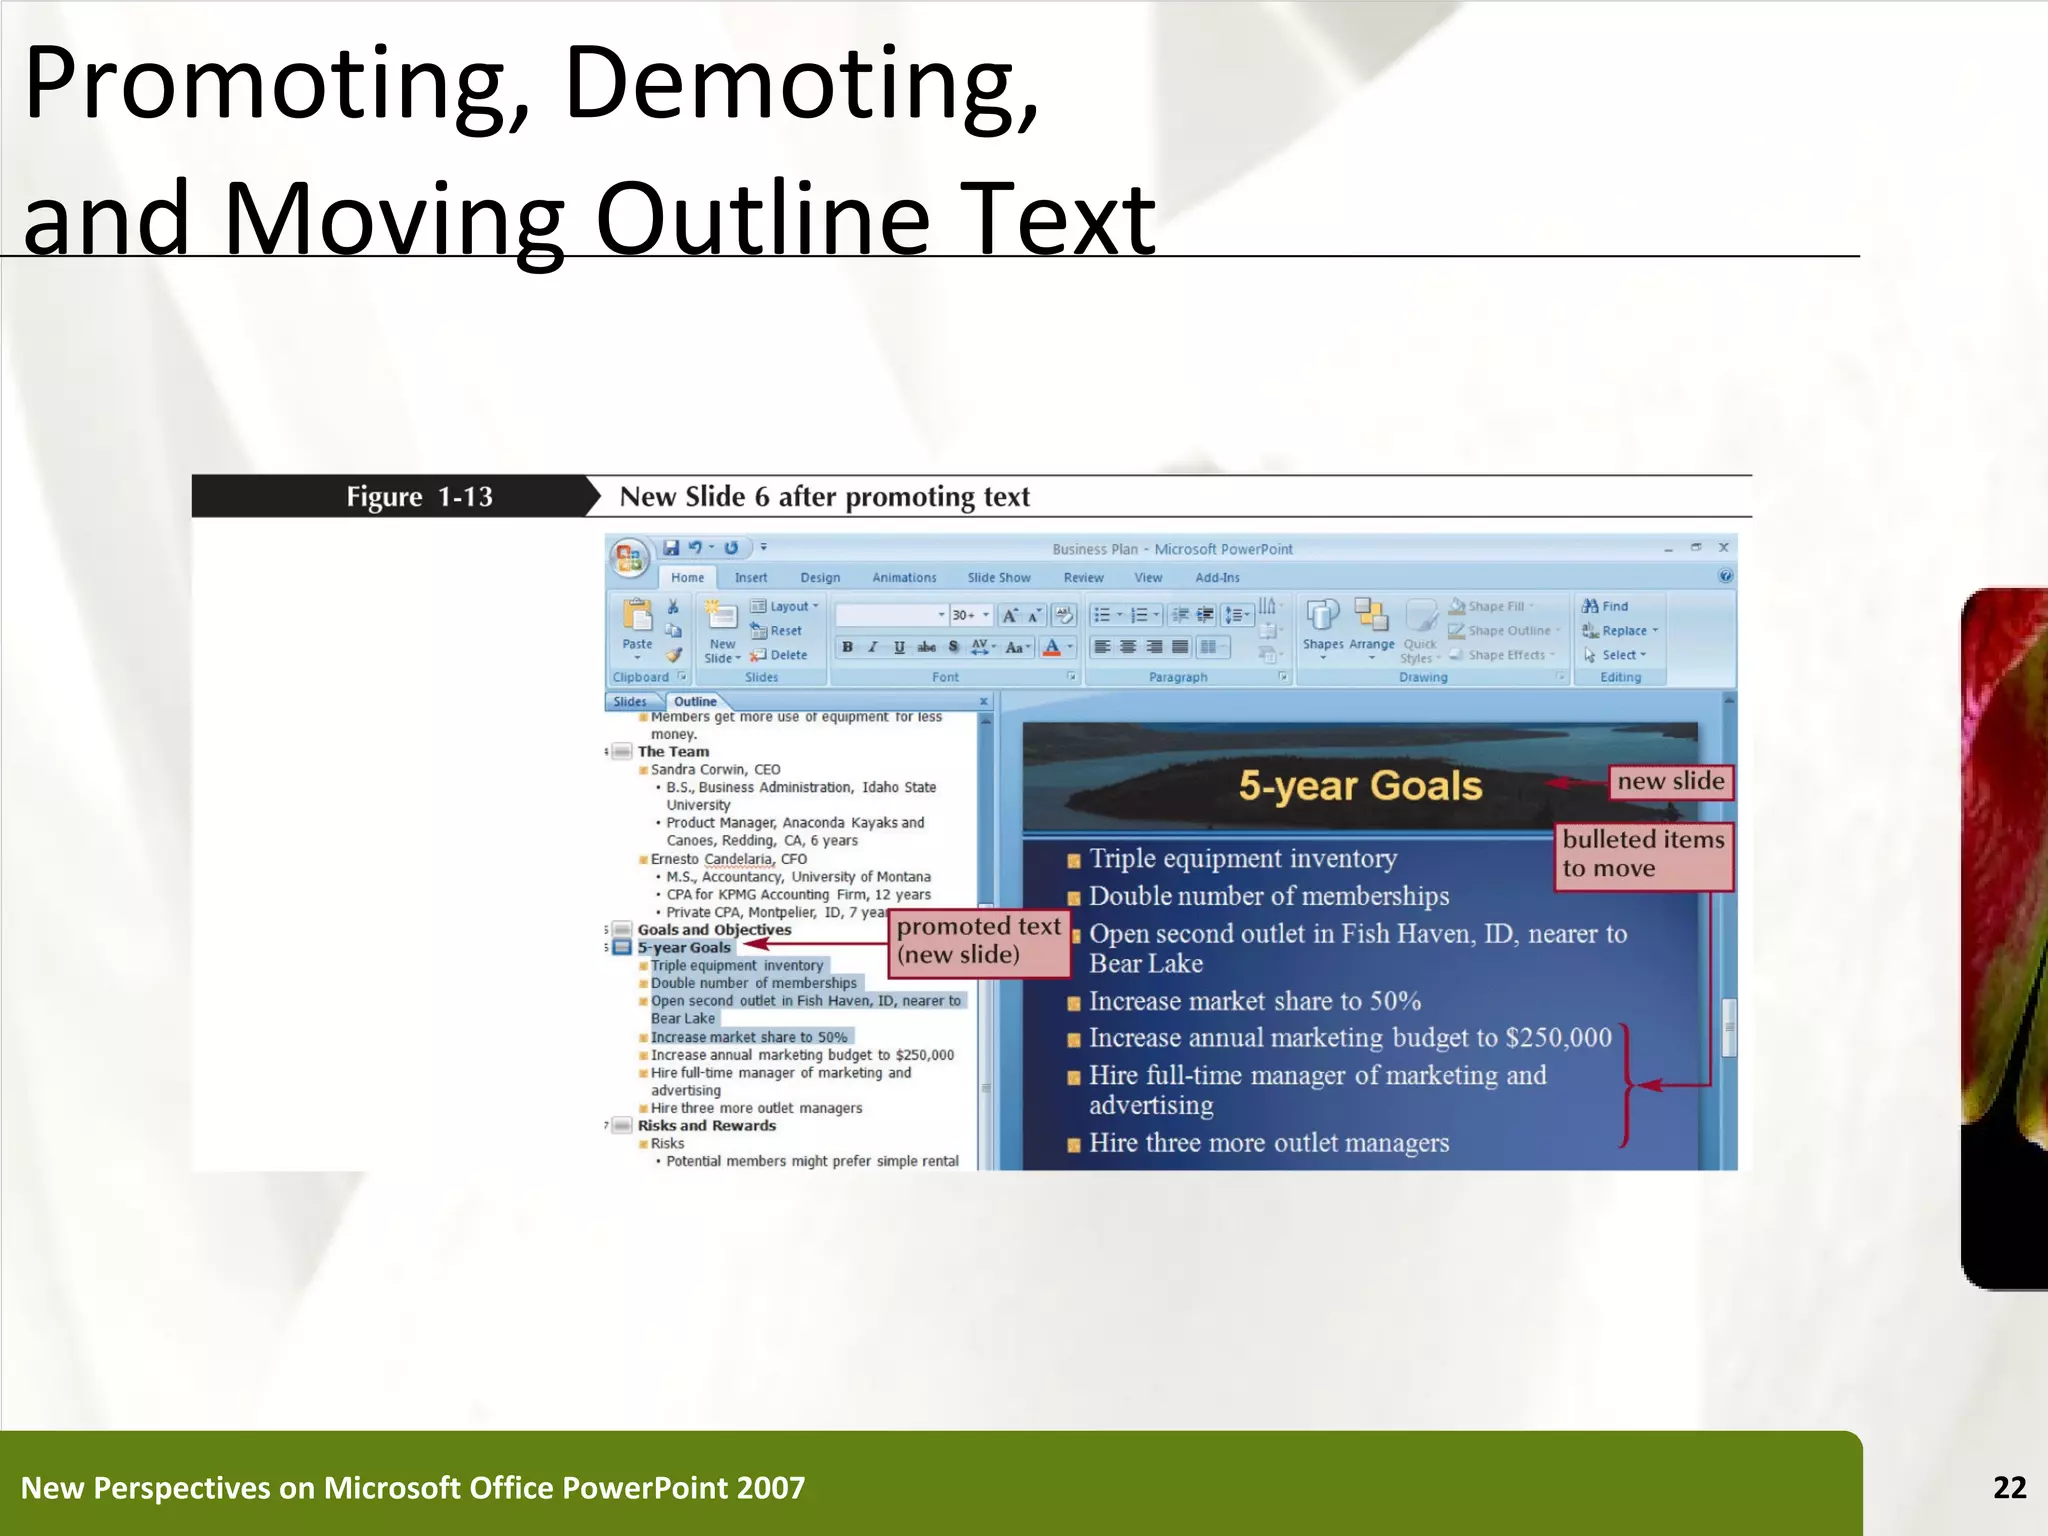Align text right

(x=1154, y=647)
